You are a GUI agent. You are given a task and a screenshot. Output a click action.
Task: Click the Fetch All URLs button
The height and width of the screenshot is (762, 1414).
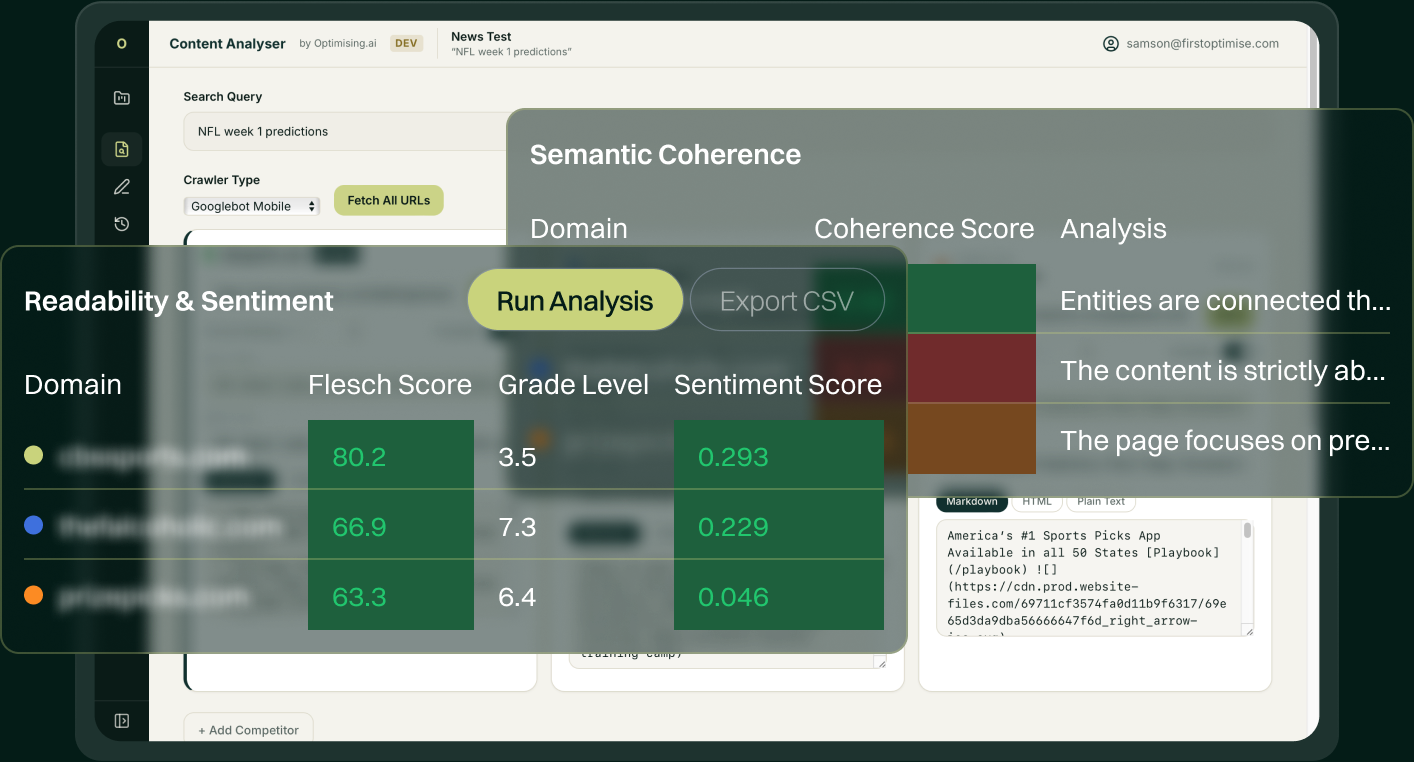[x=389, y=200]
